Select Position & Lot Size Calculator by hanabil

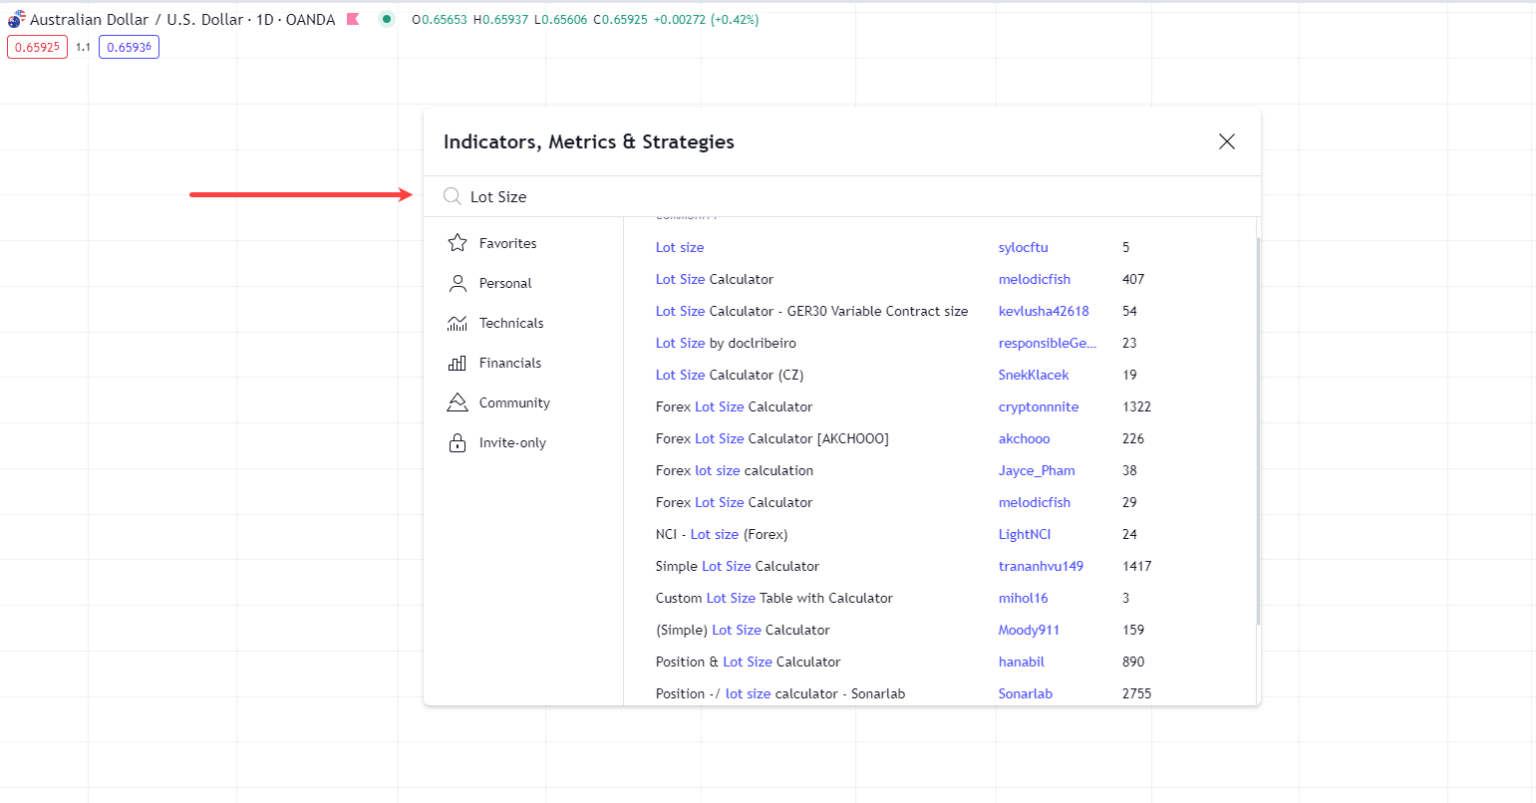748,662
